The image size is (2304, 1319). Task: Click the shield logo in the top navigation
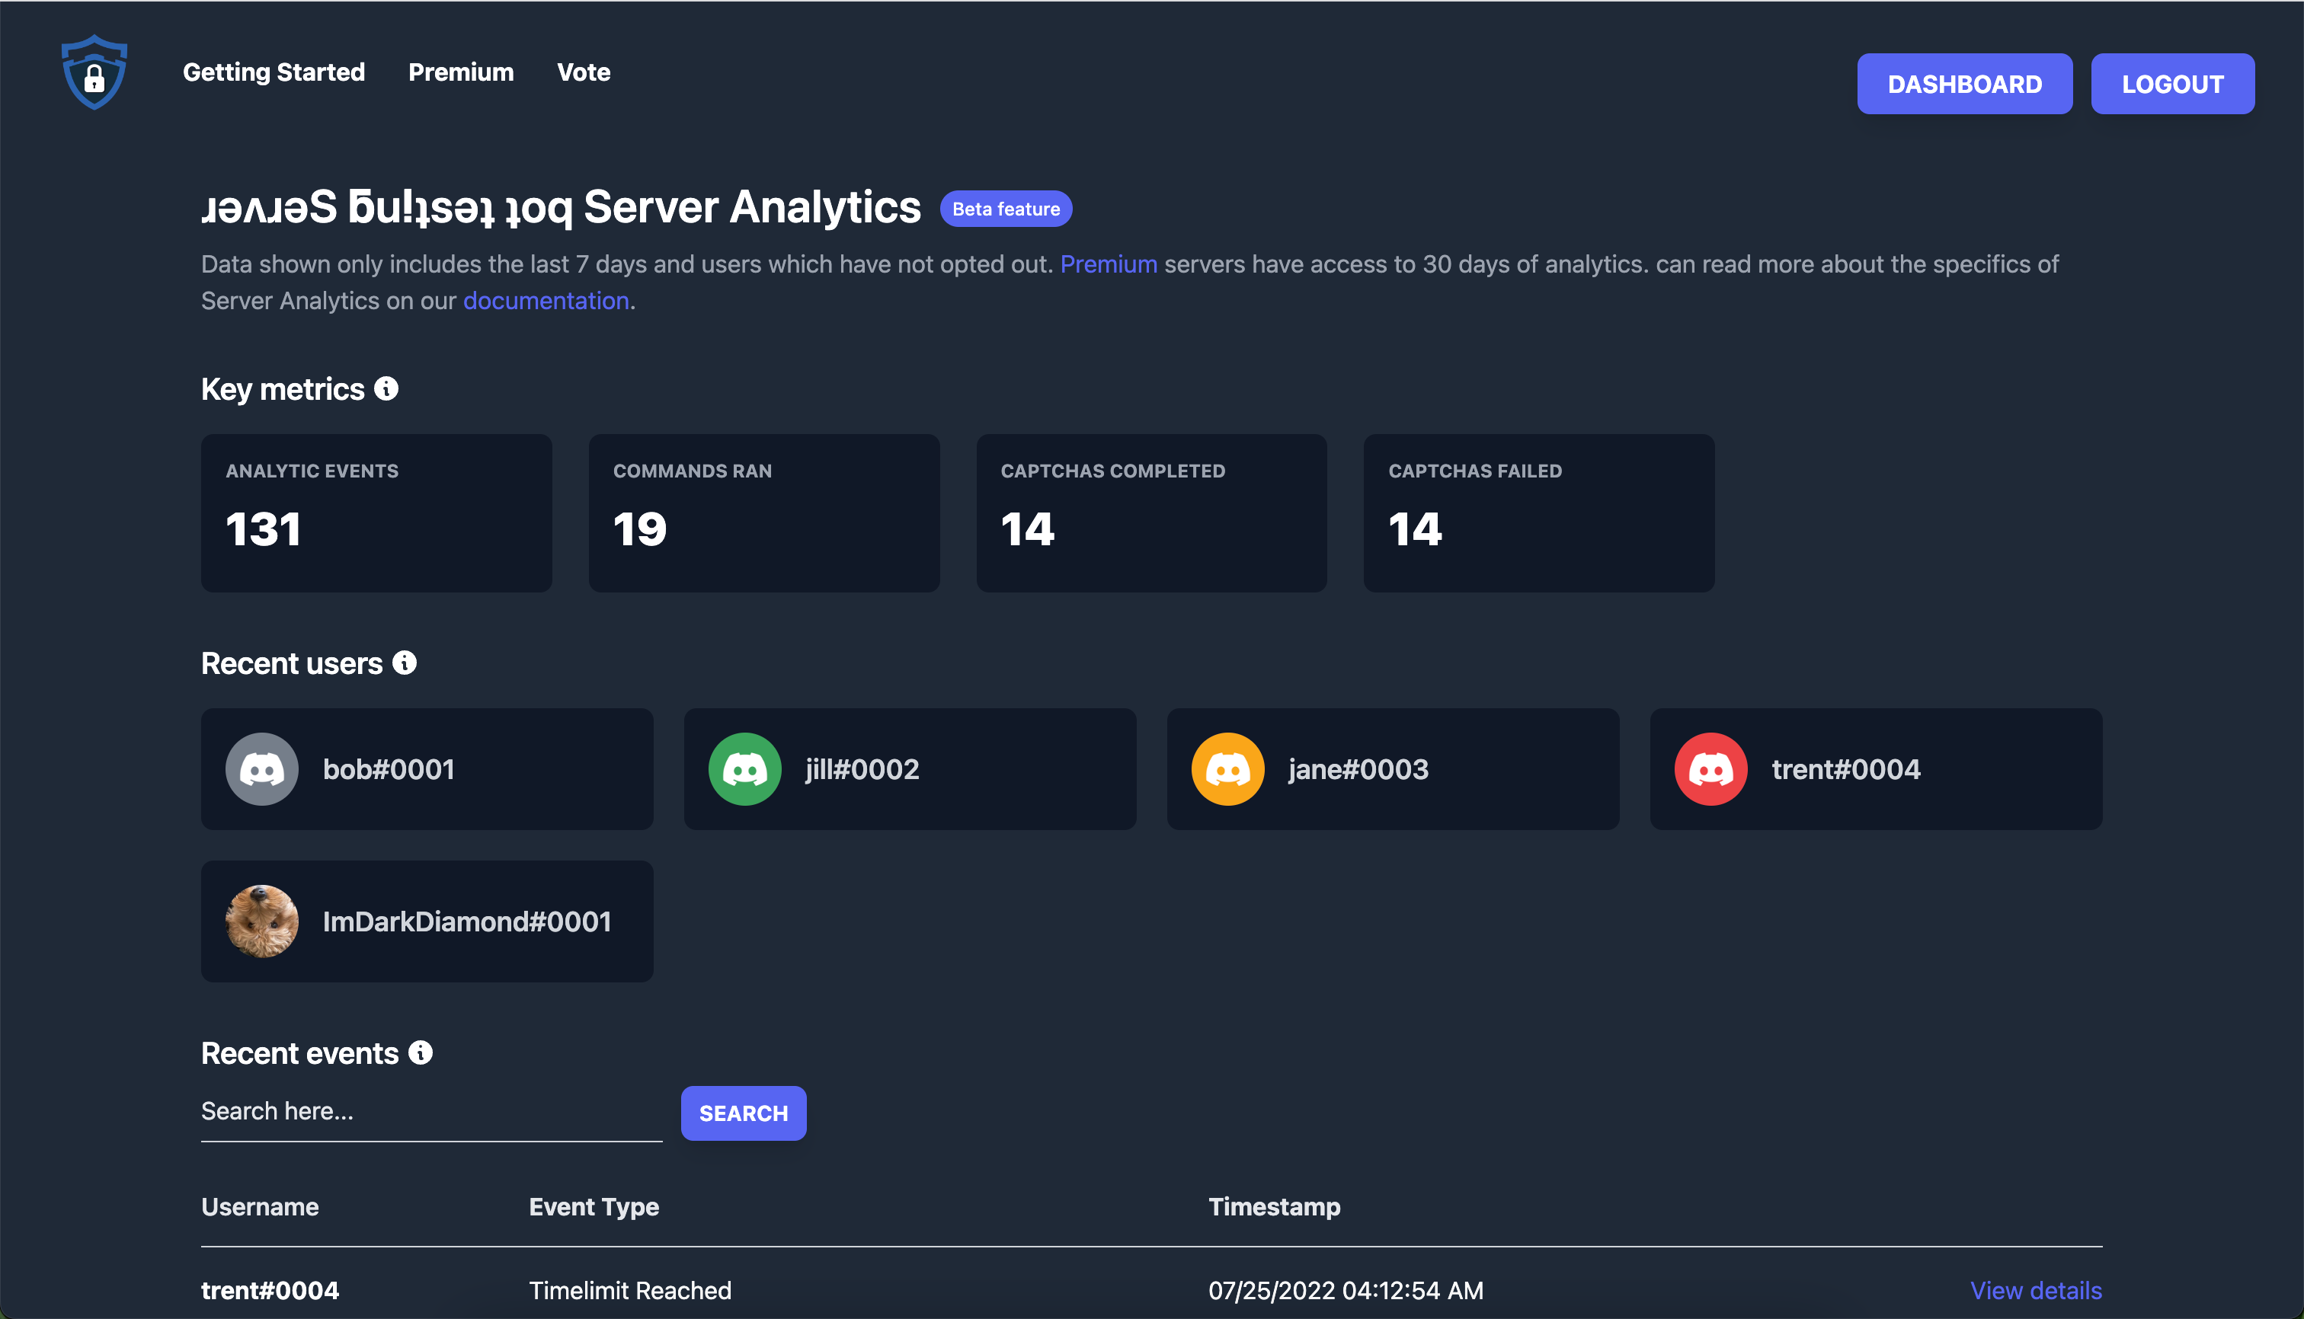pos(93,70)
